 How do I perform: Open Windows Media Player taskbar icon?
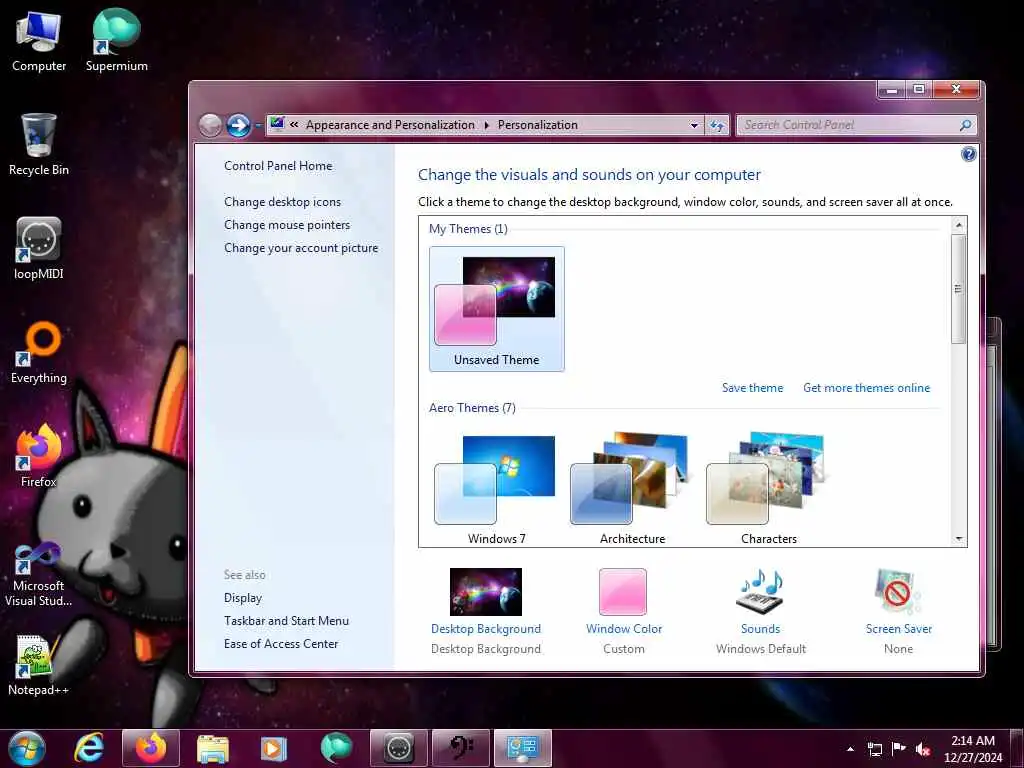tap(274, 748)
